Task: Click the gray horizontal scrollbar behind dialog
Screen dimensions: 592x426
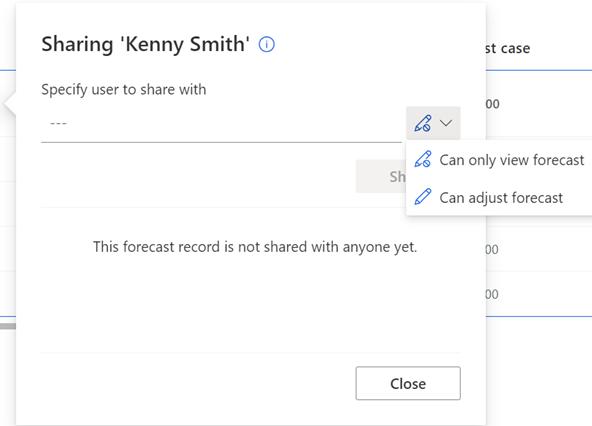Action: 8,326
